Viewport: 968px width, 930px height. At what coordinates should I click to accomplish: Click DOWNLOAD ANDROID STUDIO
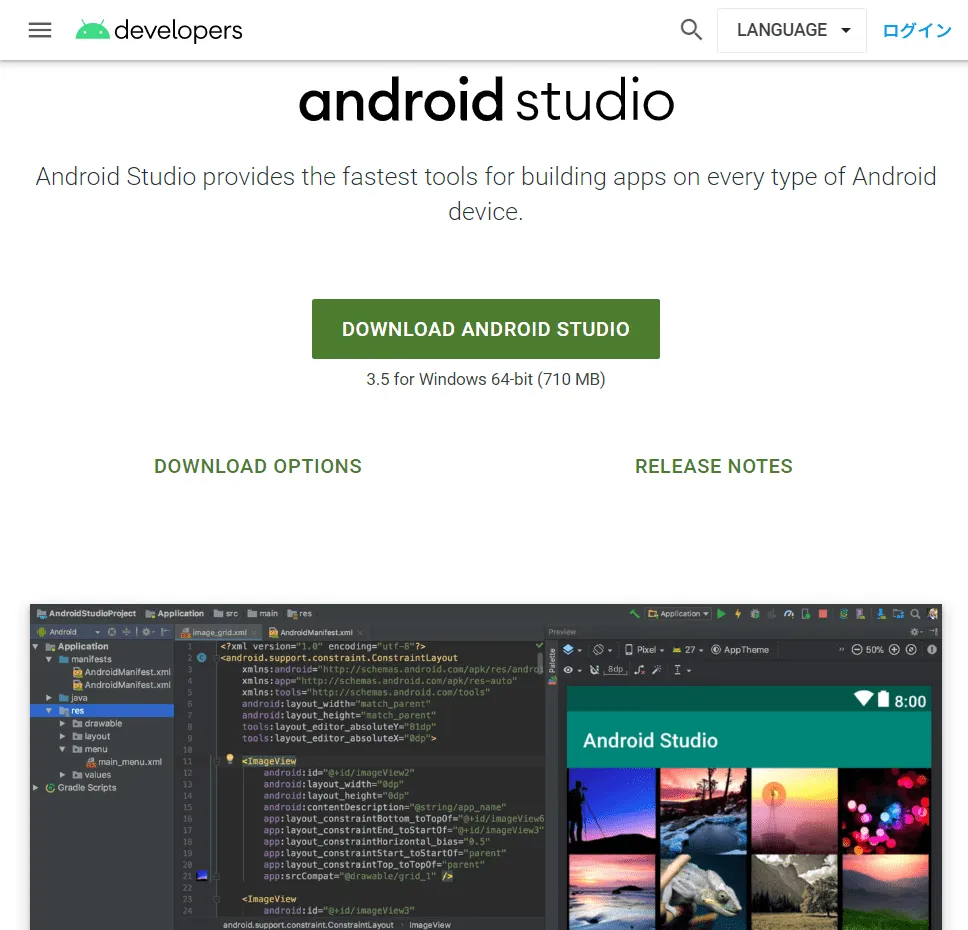(x=486, y=329)
